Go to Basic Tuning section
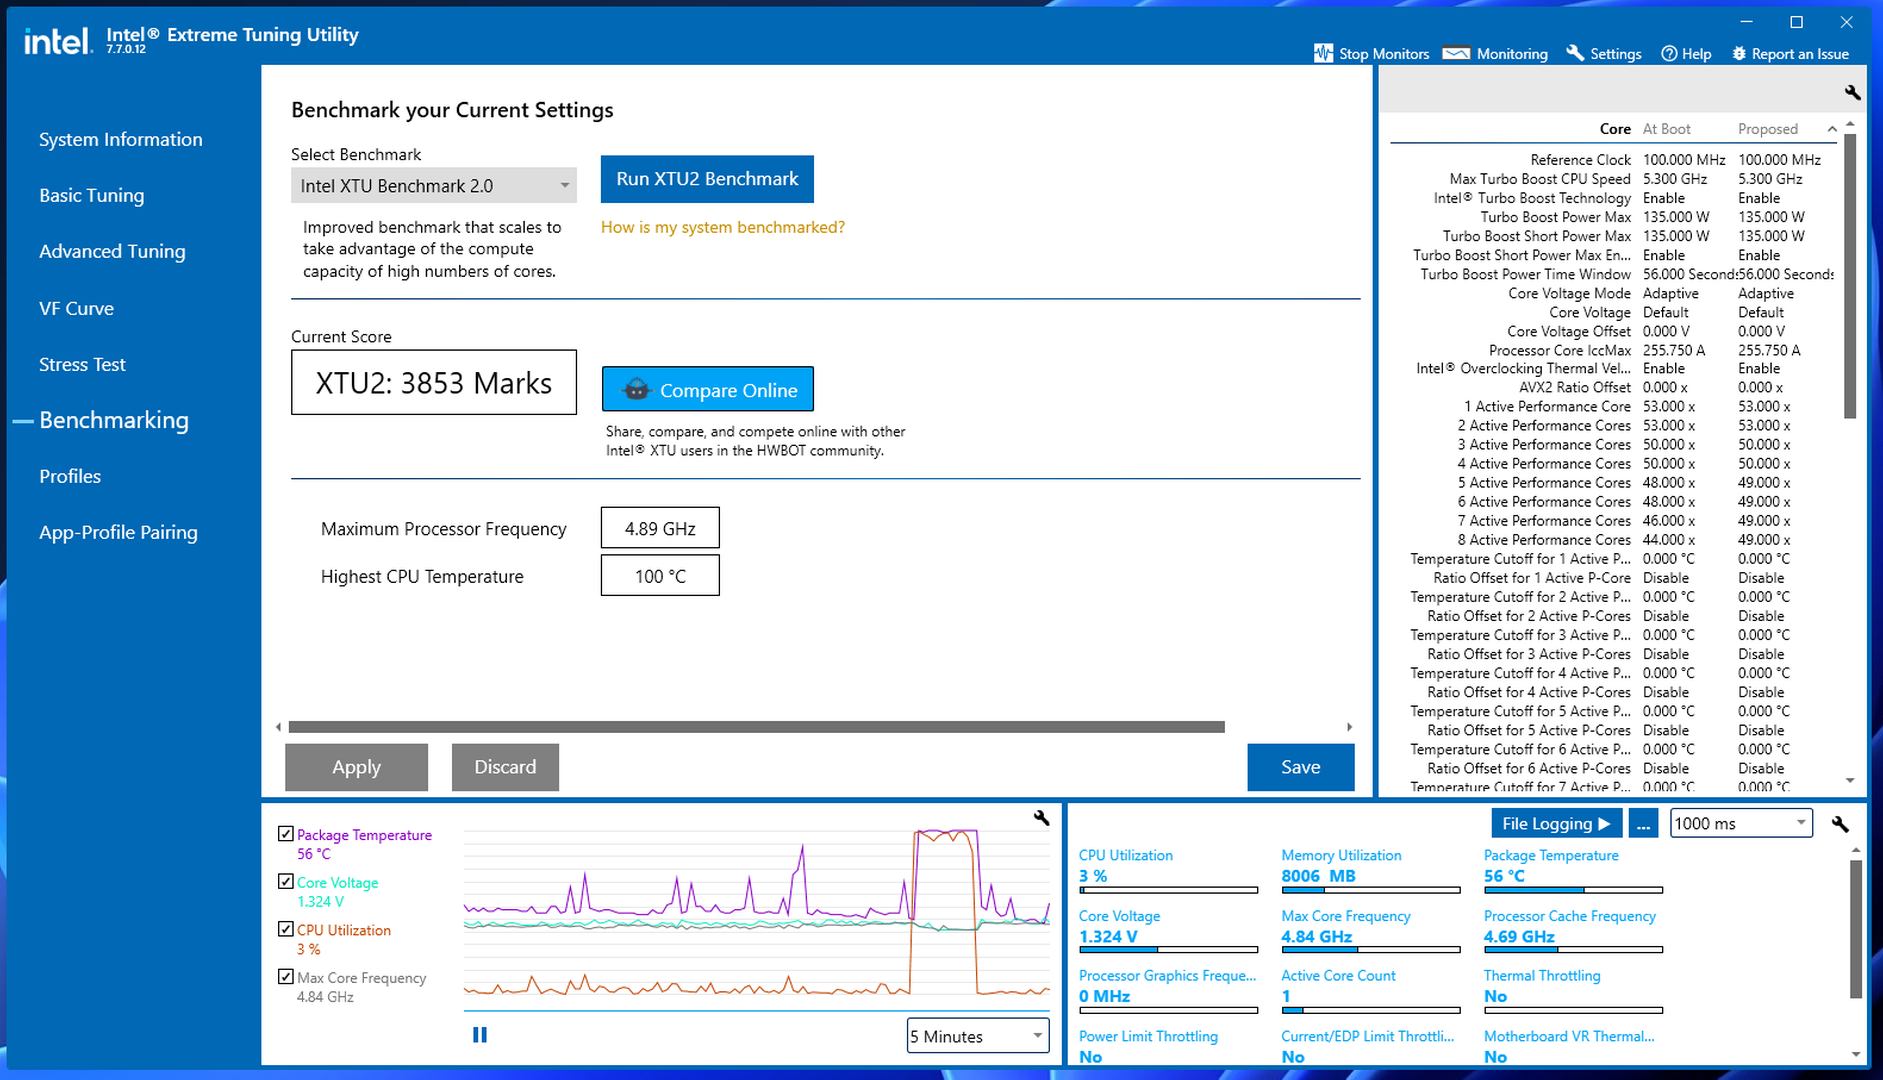The width and height of the screenshot is (1883, 1080). [x=91, y=196]
